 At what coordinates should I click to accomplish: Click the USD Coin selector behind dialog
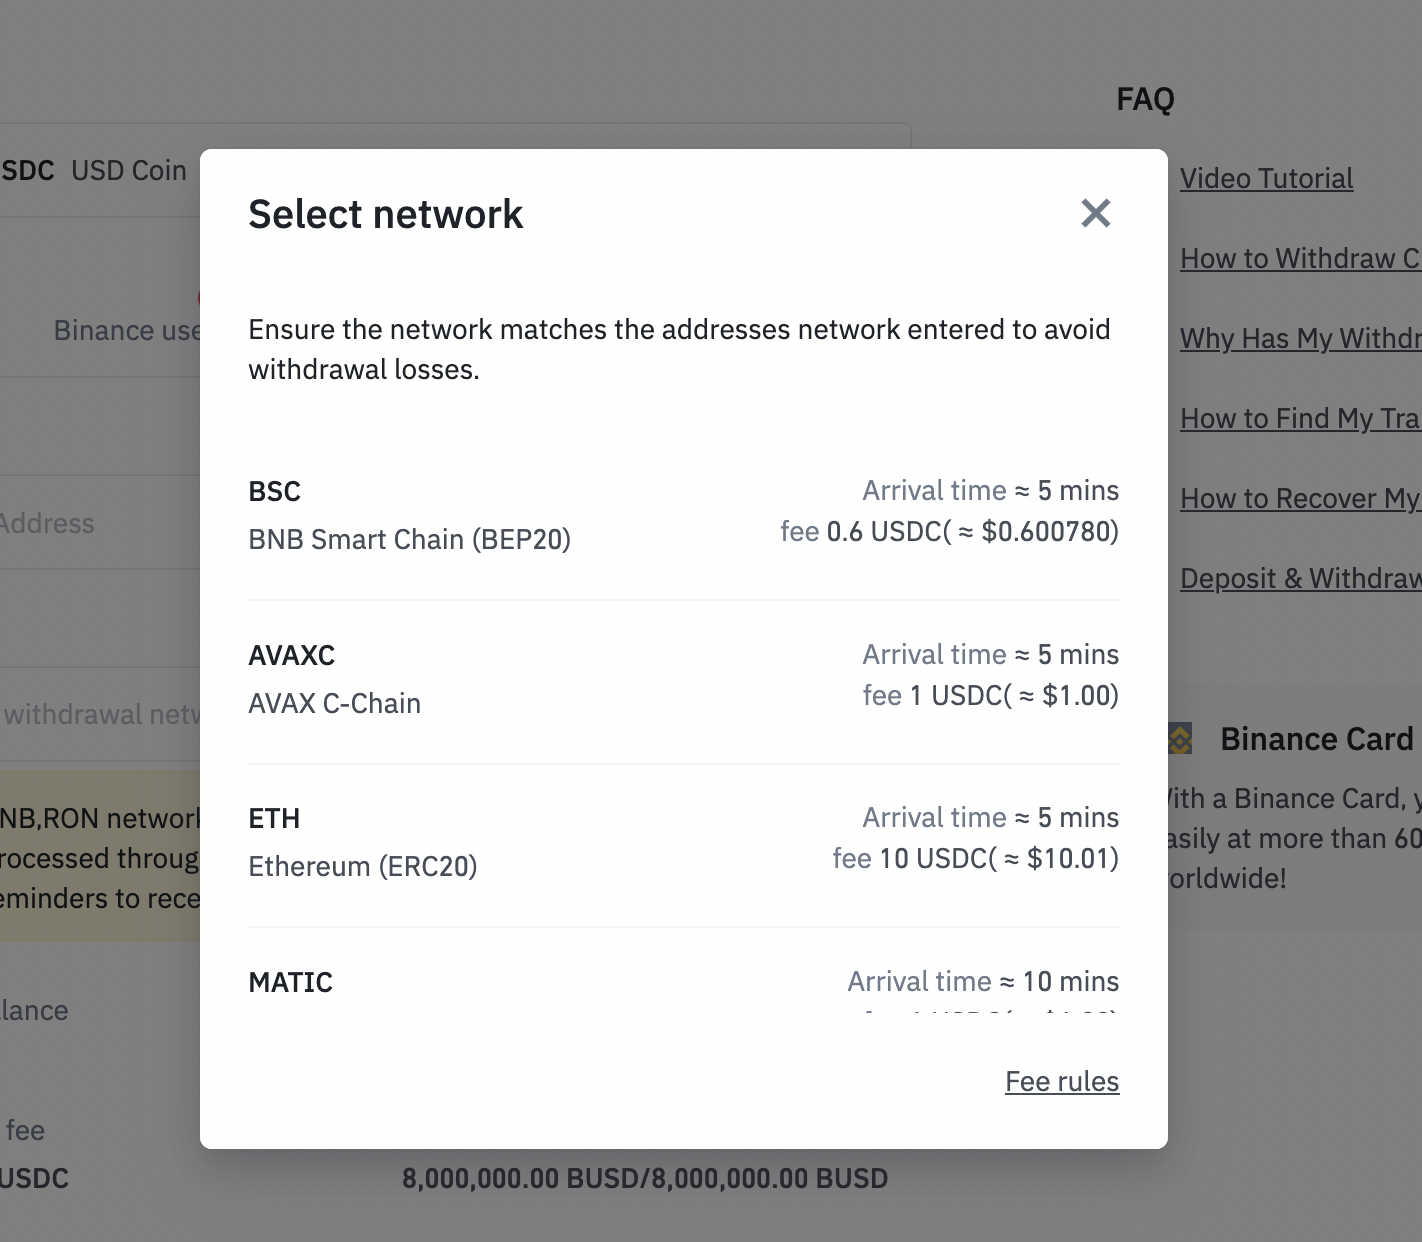tap(100, 171)
